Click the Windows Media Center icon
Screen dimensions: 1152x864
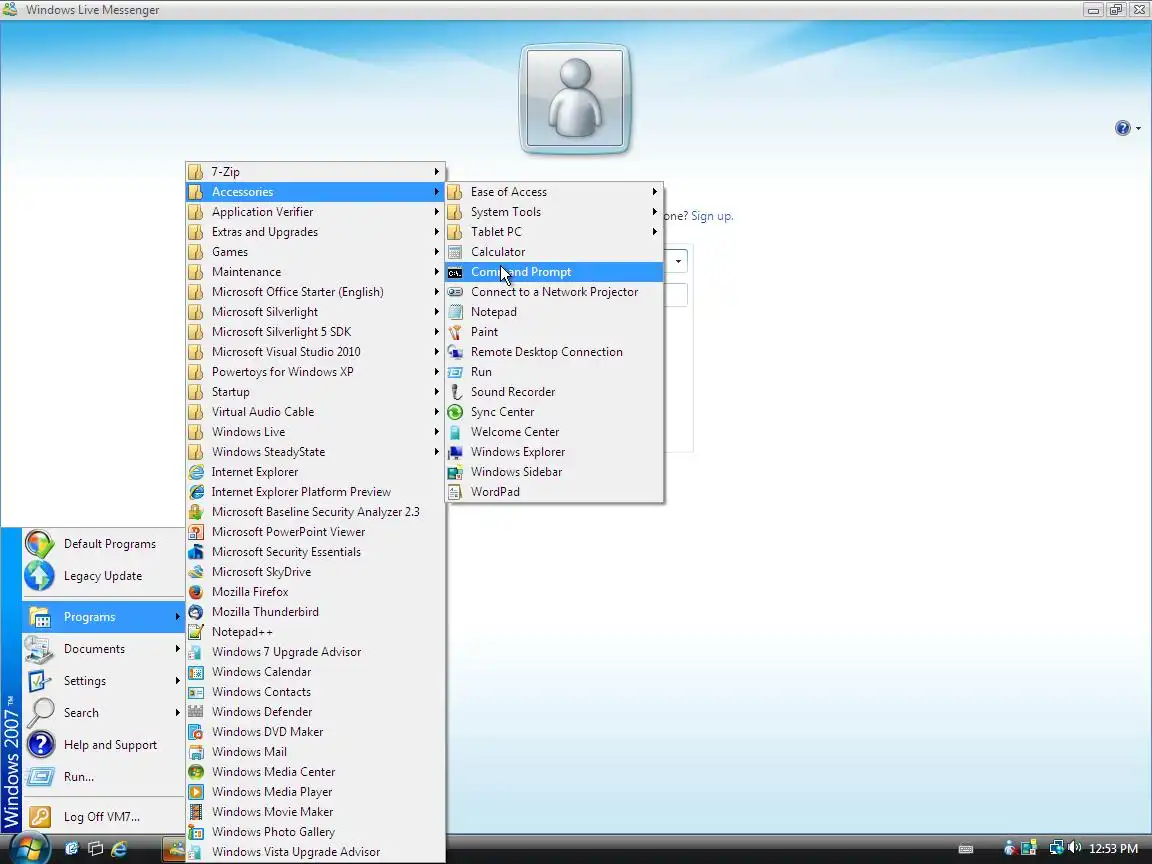(x=196, y=771)
